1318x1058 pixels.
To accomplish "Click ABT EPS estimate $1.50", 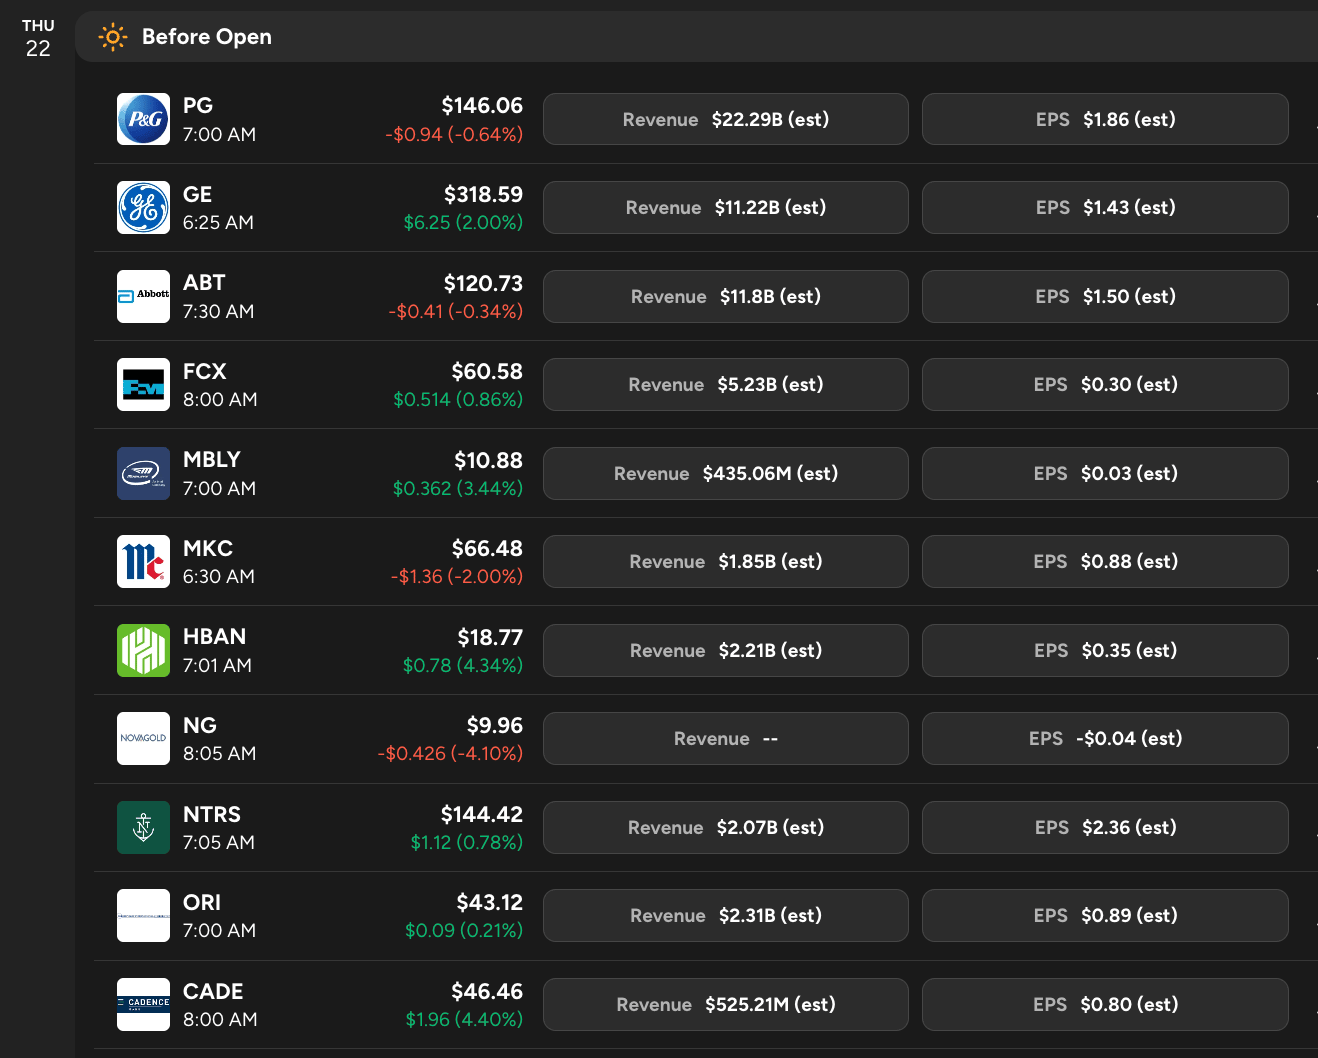I will point(1105,296).
